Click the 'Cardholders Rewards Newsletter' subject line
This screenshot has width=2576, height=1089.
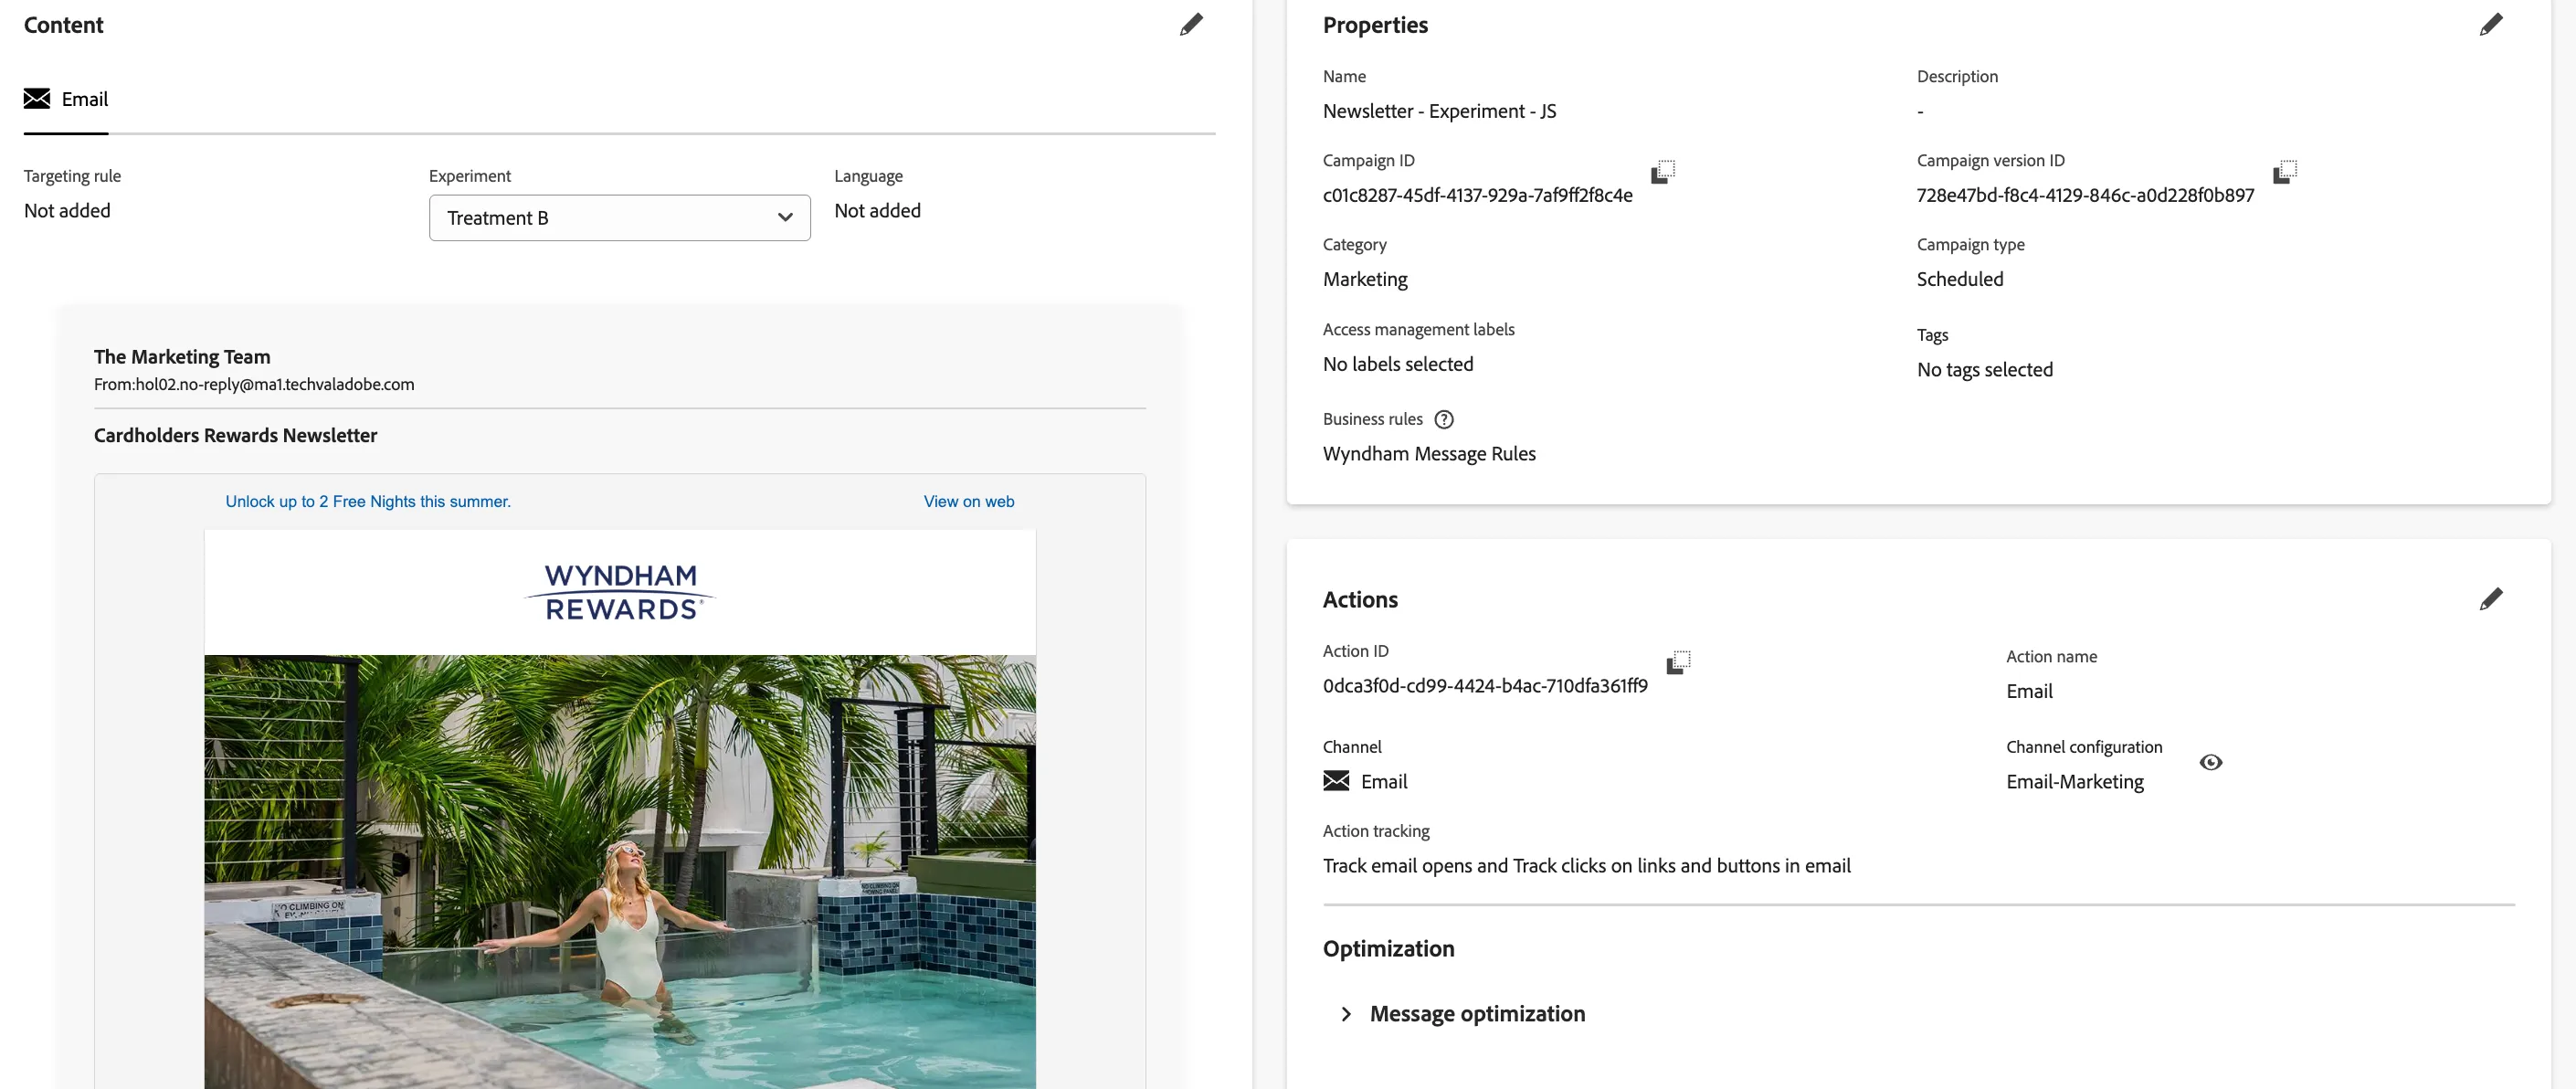[235, 435]
